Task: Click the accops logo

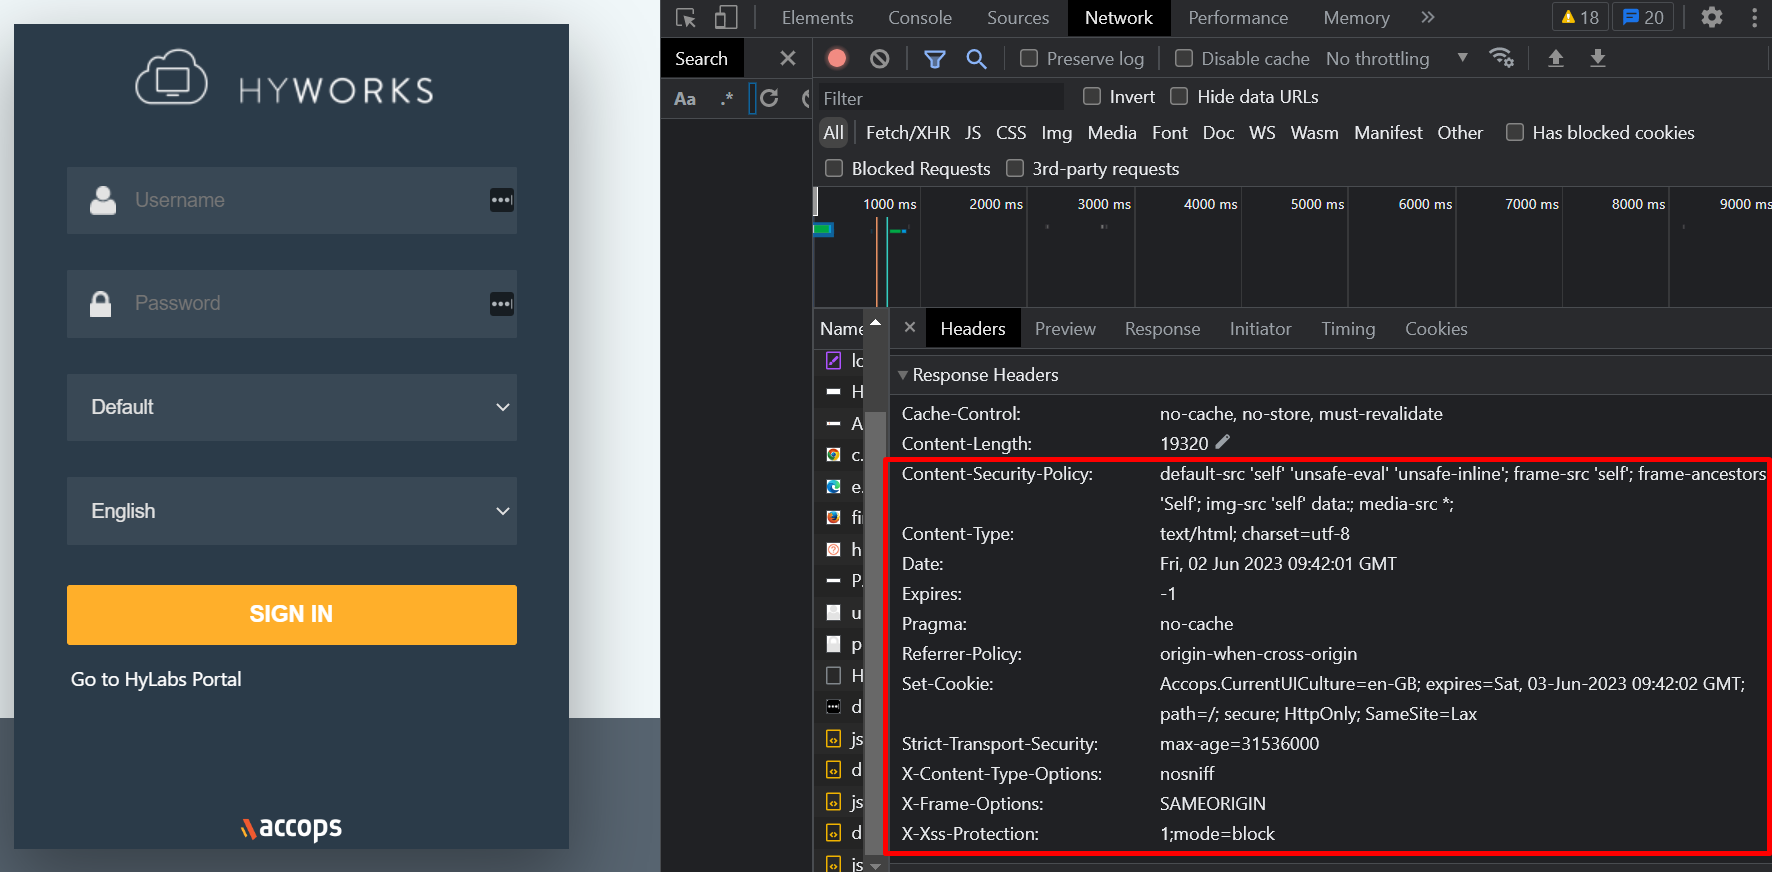Action: 291,828
